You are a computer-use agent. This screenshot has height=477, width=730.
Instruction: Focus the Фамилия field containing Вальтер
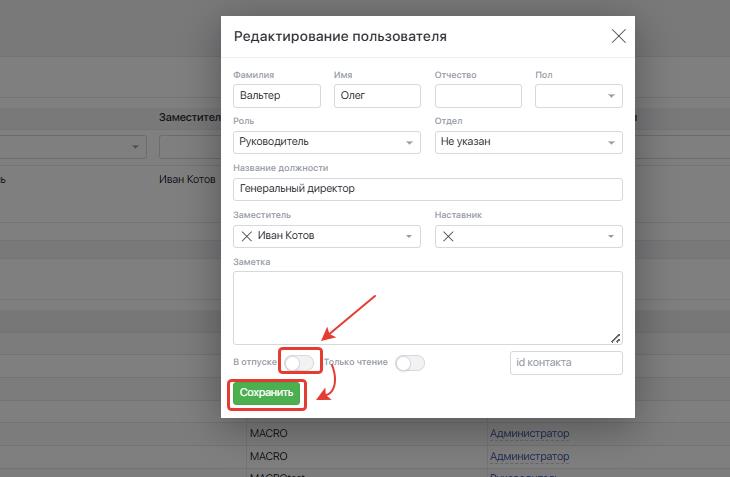(x=276, y=96)
